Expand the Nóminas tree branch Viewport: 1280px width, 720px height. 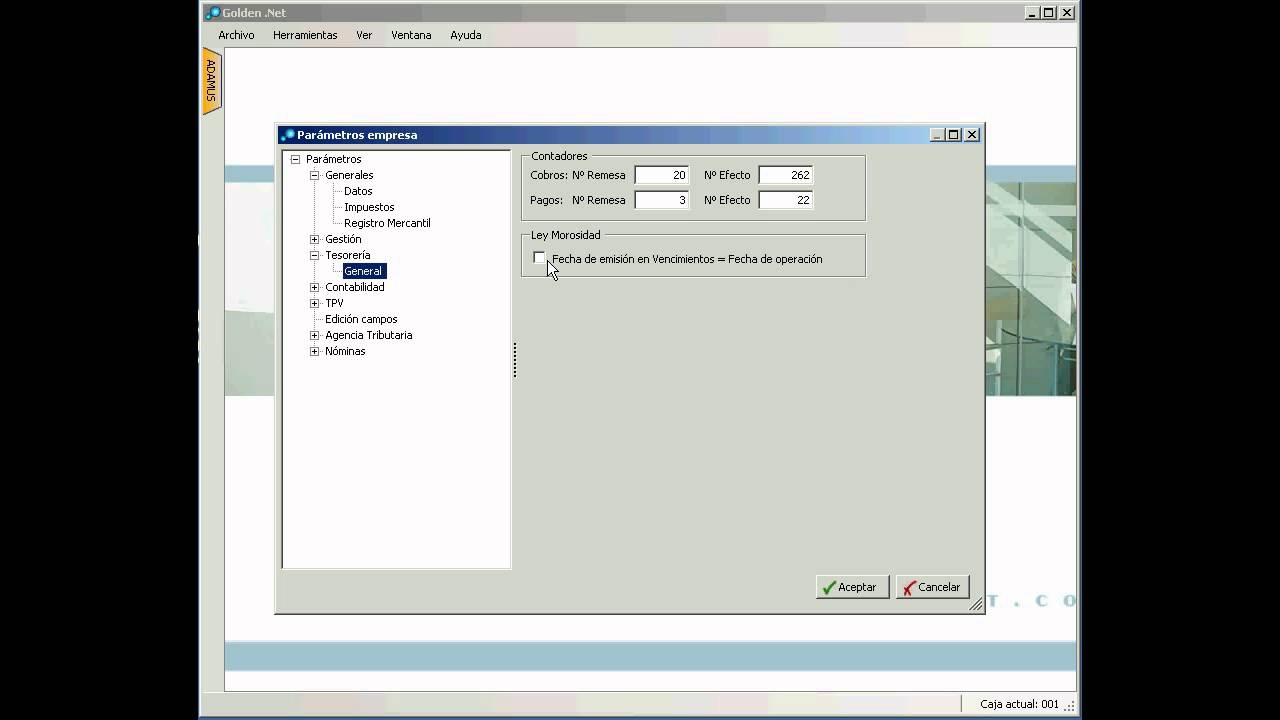(314, 351)
